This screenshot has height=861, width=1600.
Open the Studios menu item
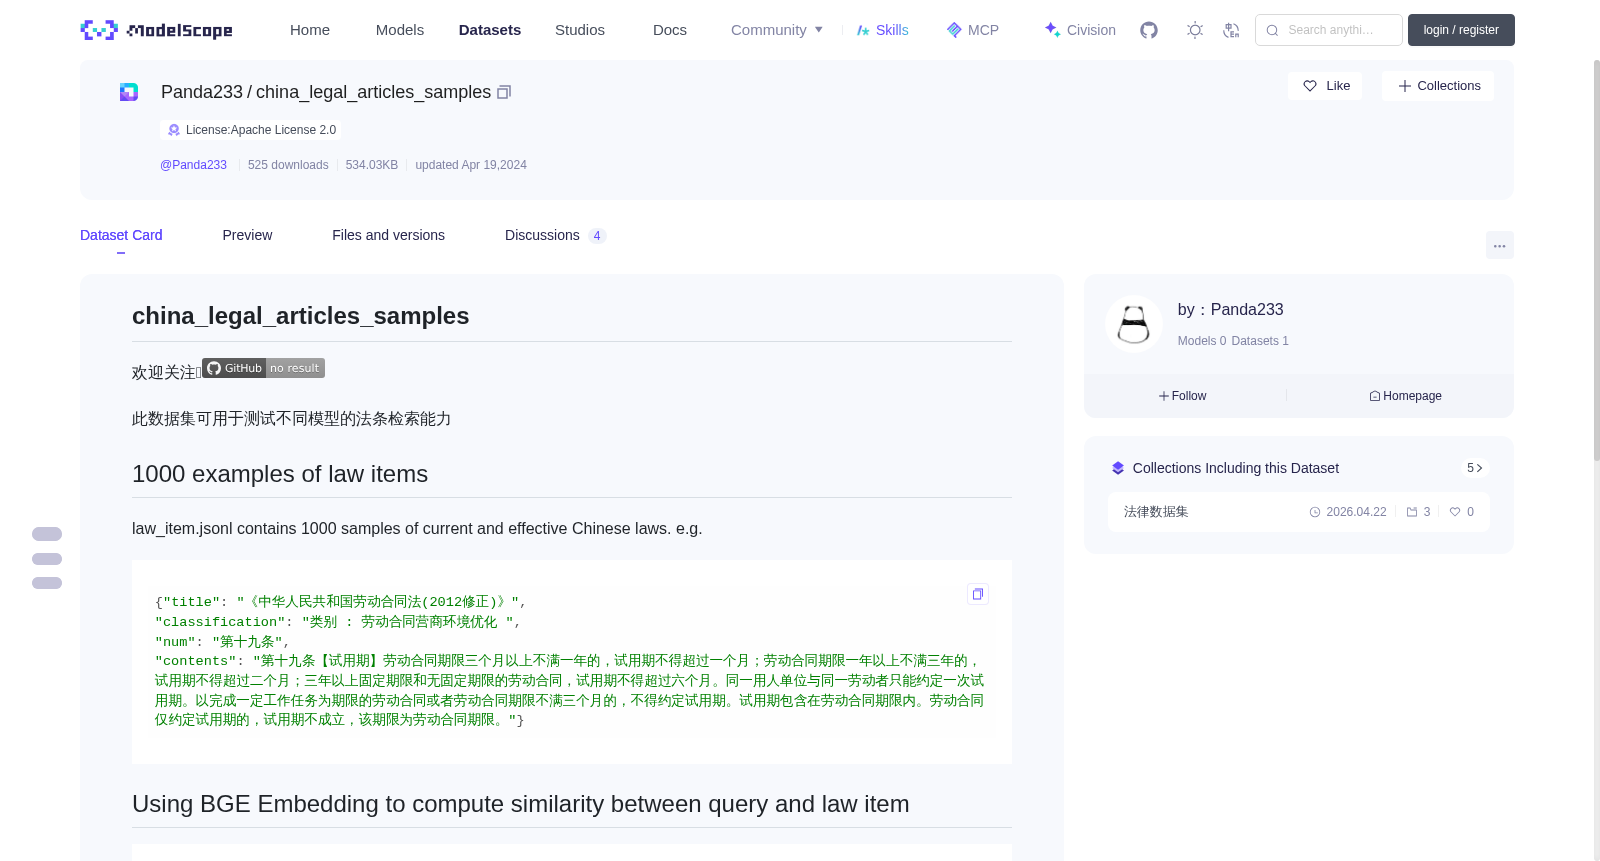(x=580, y=30)
